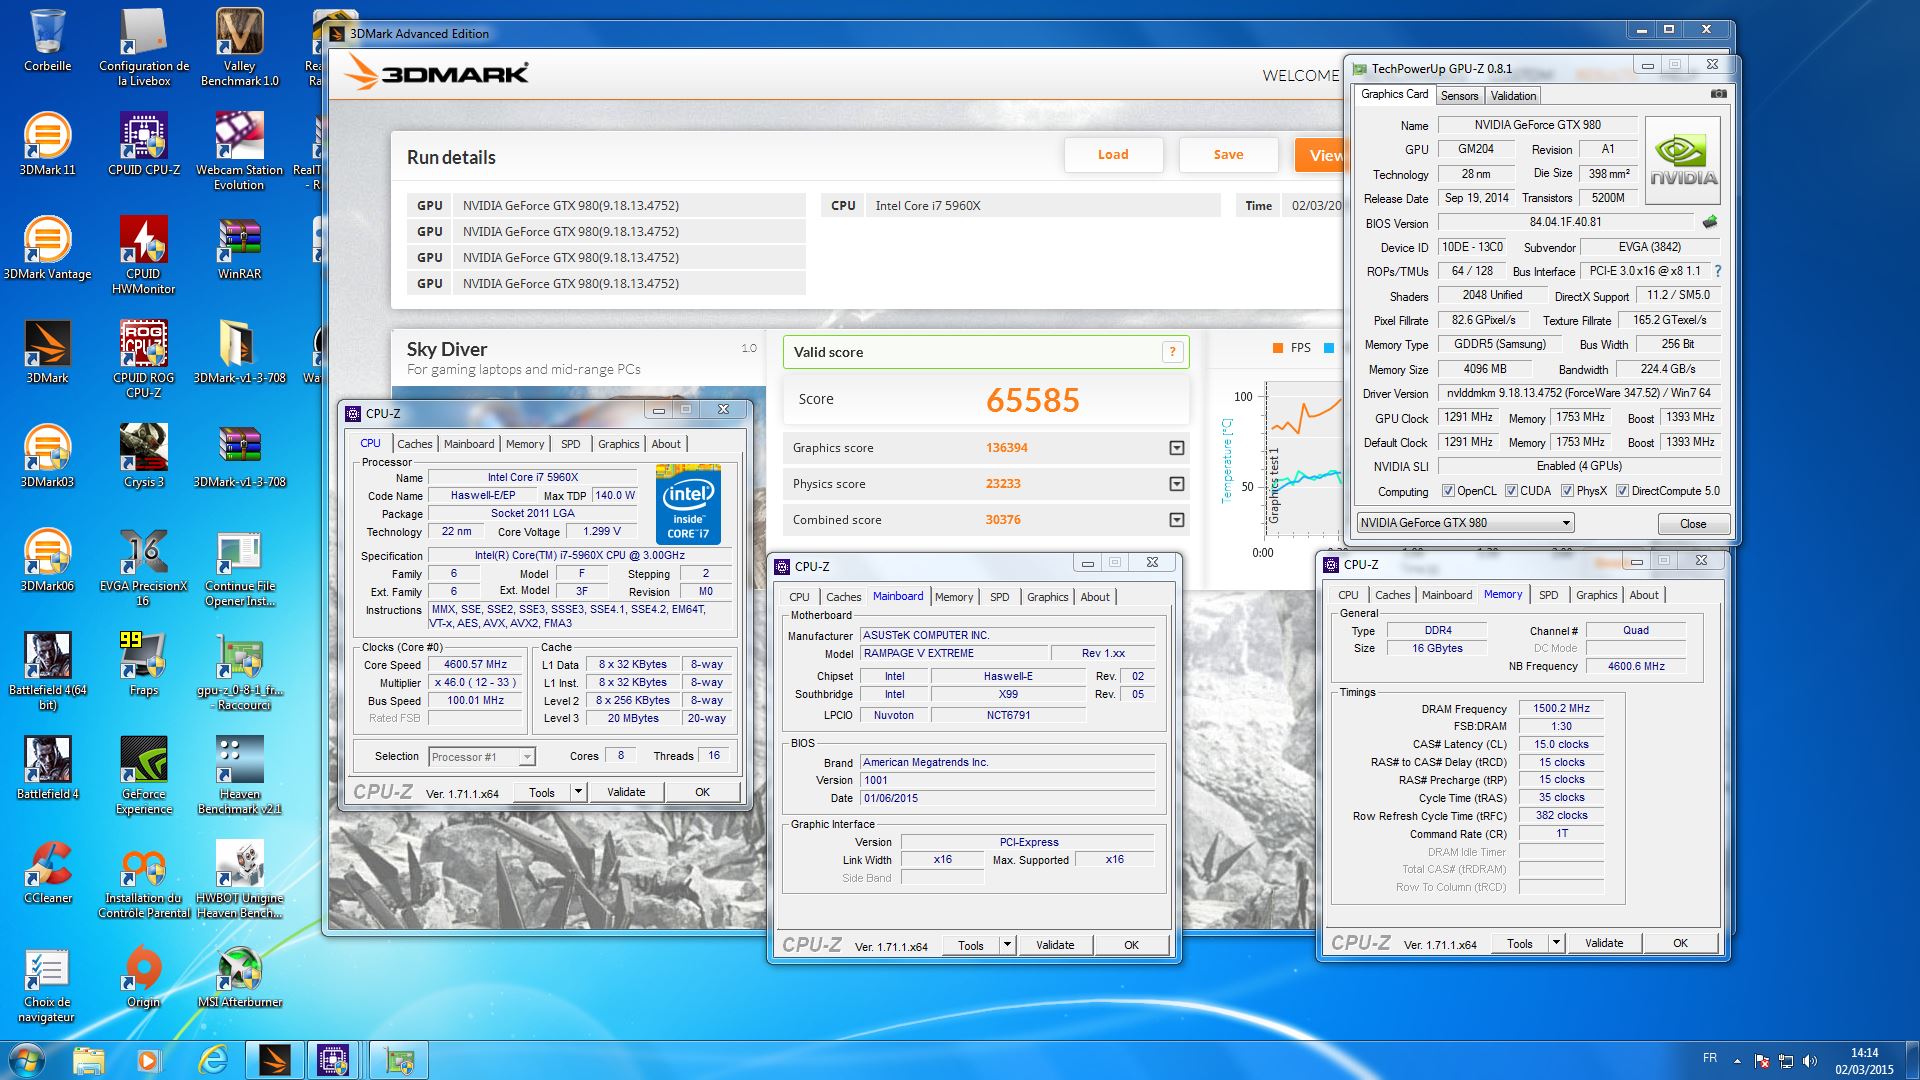Open CCleaner desktop shortcut
Viewport: 1920px width, 1080px height.
click(x=47, y=872)
